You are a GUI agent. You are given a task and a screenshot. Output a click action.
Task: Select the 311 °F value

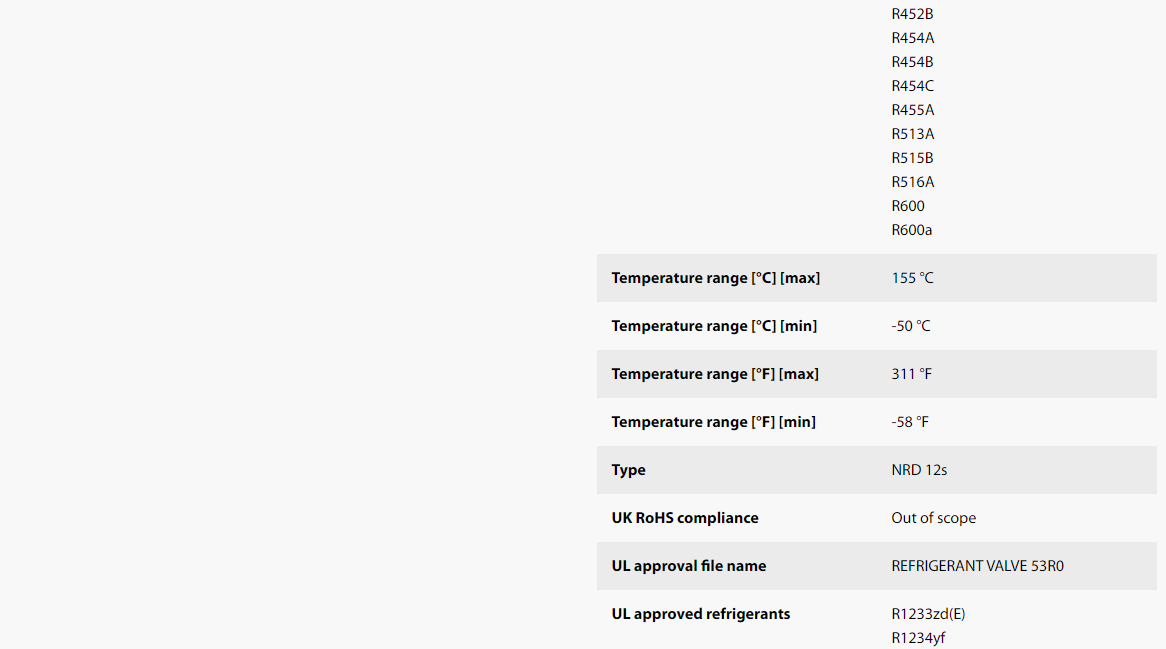(912, 374)
